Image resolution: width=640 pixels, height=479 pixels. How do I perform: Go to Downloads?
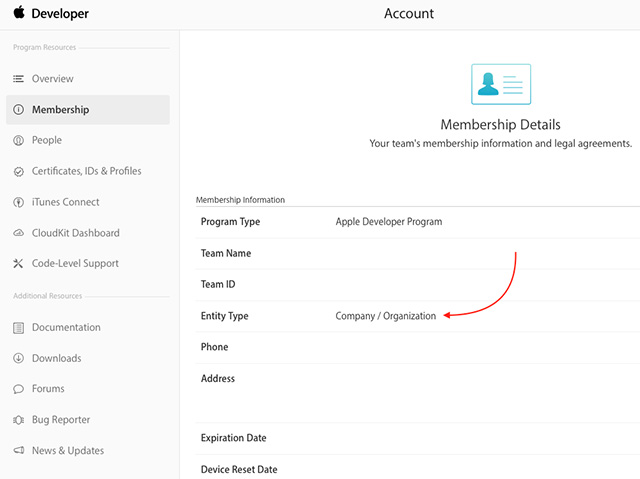click(57, 358)
